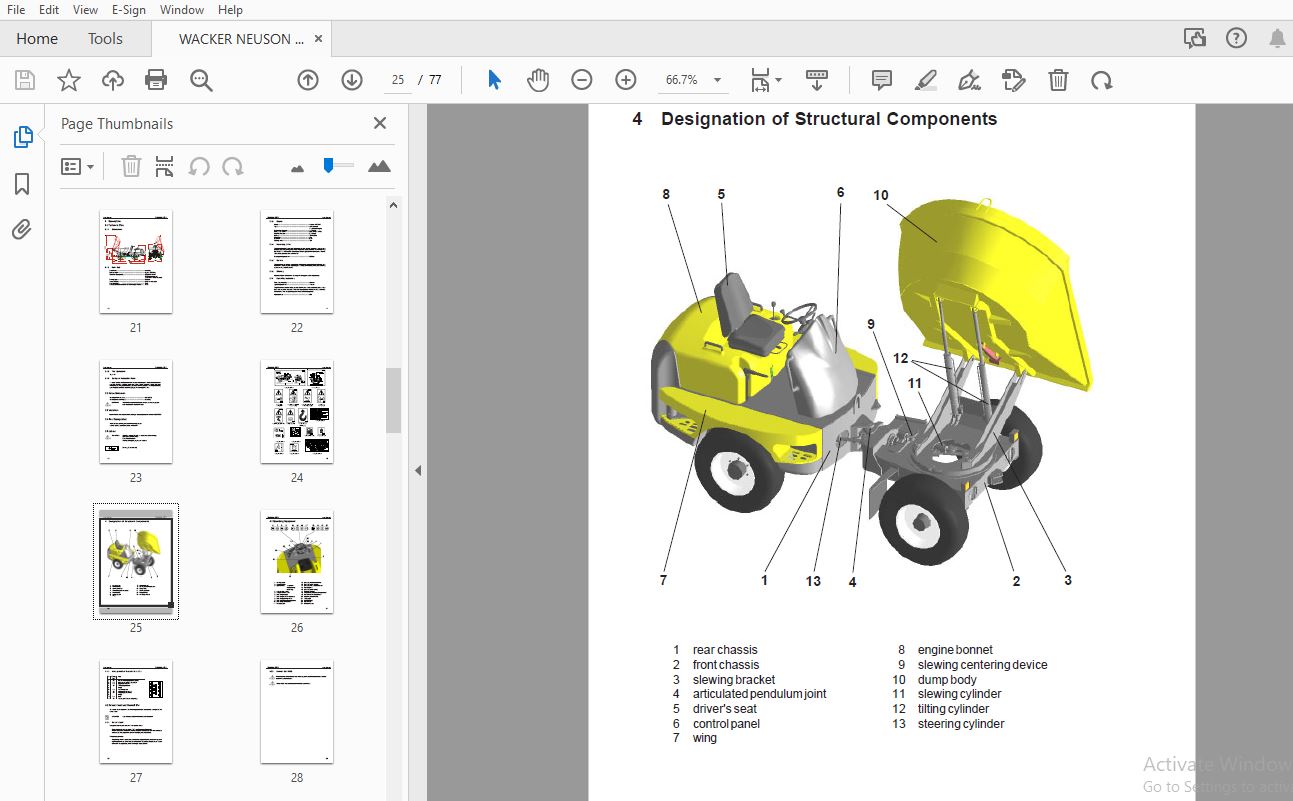Open fit page scrolling options icon
Viewport: 1293px width, 801px height.
pyautogui.click(x=766, y=80)
